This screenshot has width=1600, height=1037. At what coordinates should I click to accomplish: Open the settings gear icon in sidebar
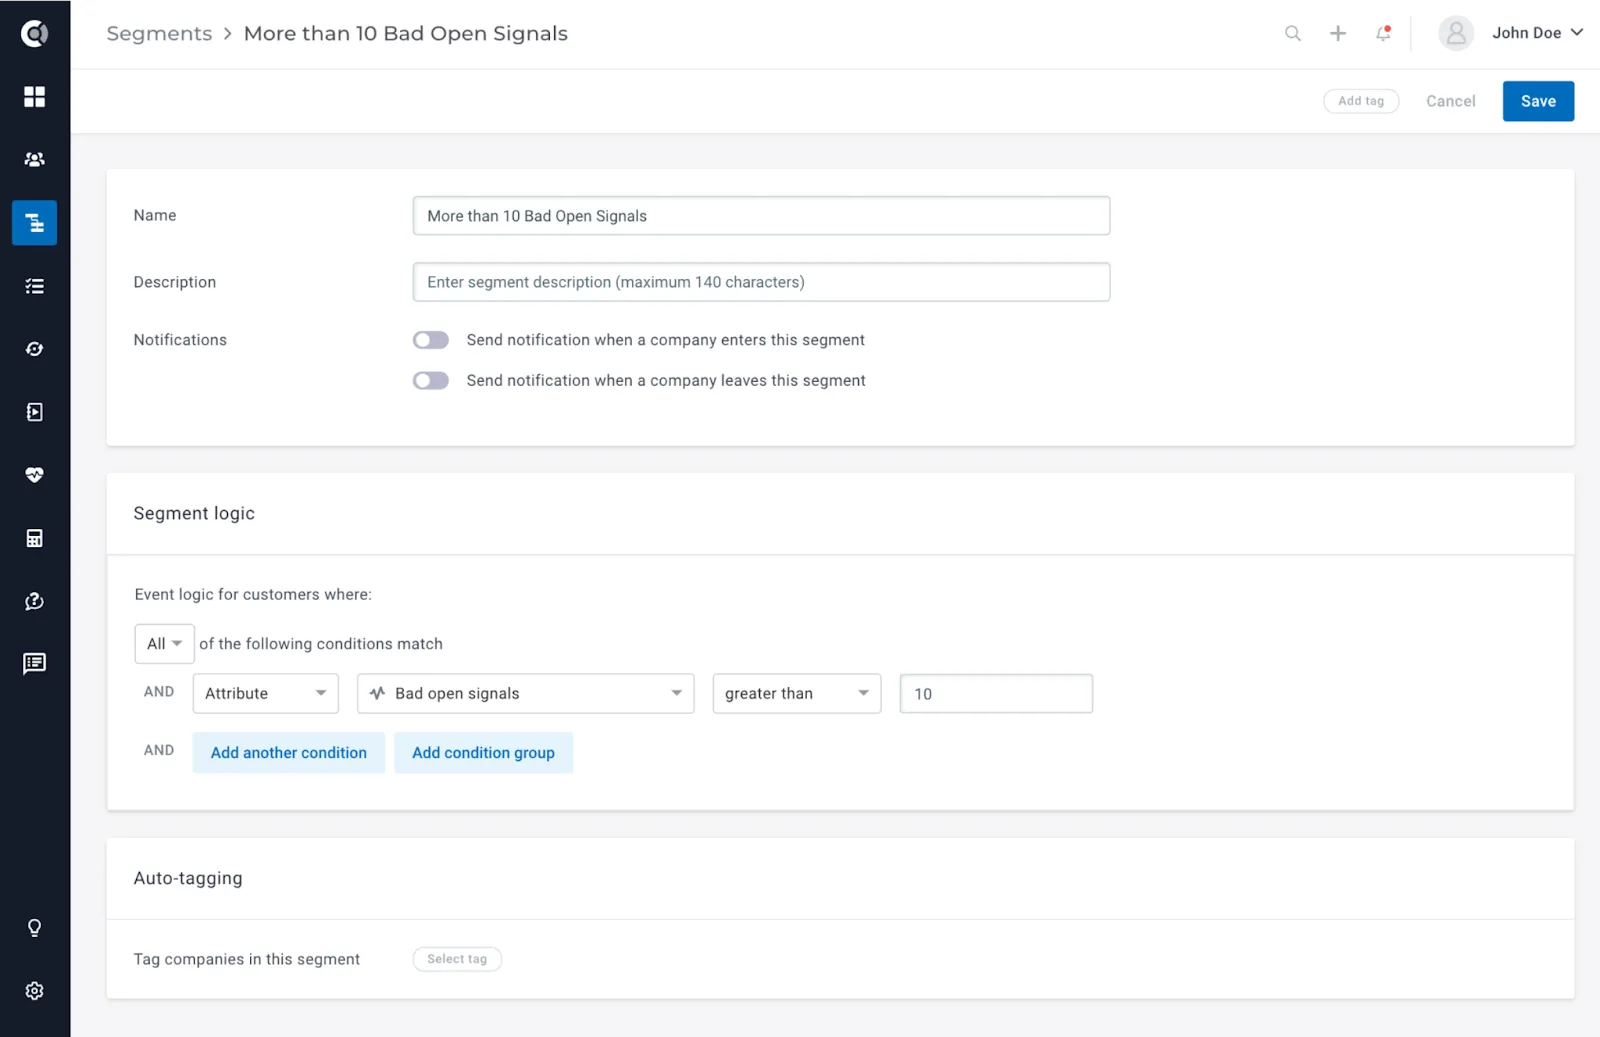click(34, 990)
